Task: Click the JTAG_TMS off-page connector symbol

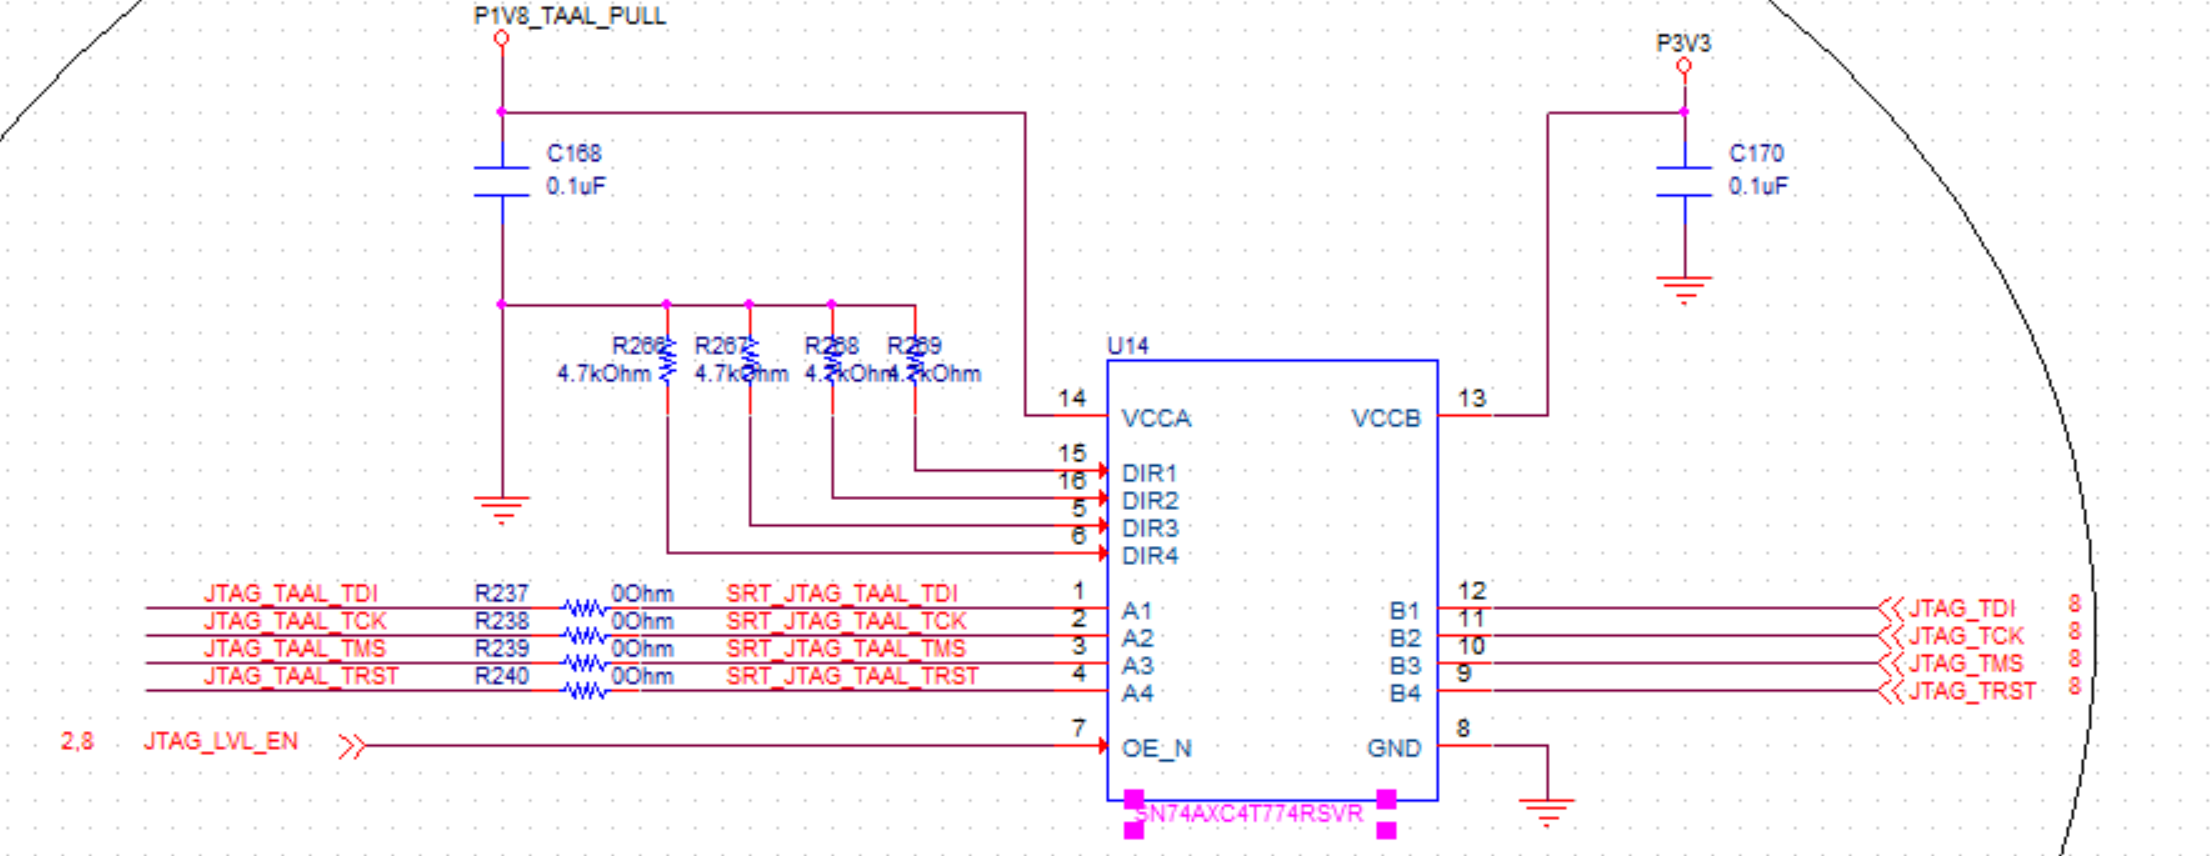Action: (1890, 662)
